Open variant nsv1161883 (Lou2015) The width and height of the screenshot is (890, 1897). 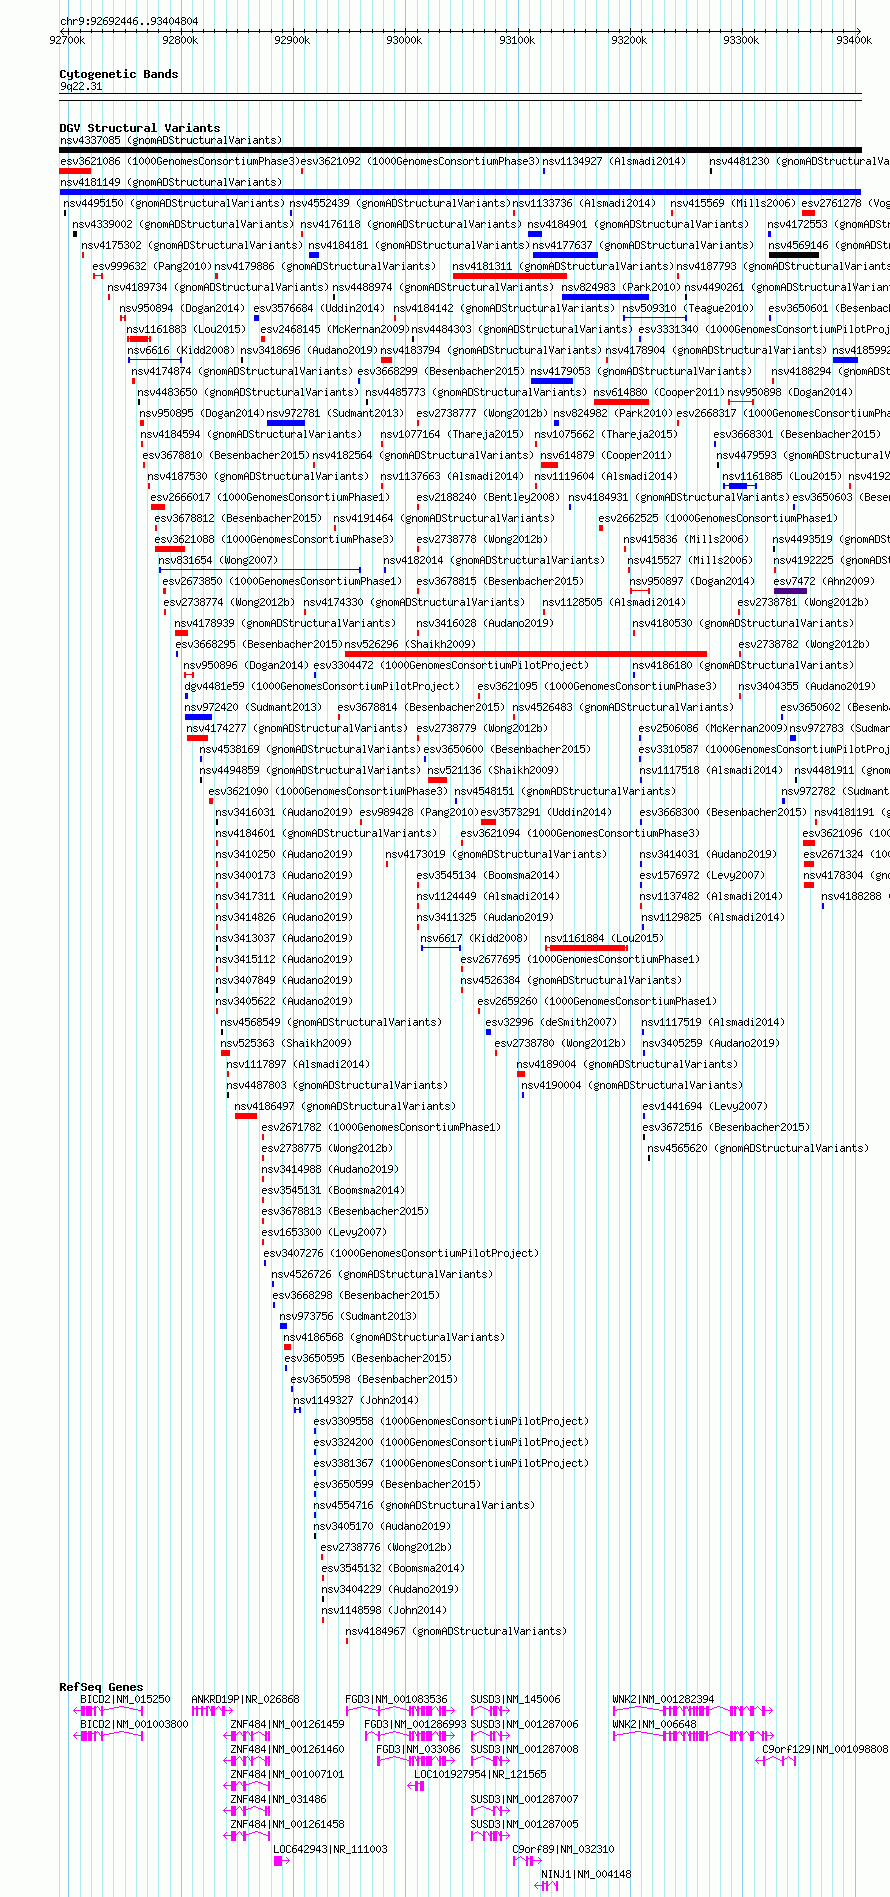pos(186,329)
